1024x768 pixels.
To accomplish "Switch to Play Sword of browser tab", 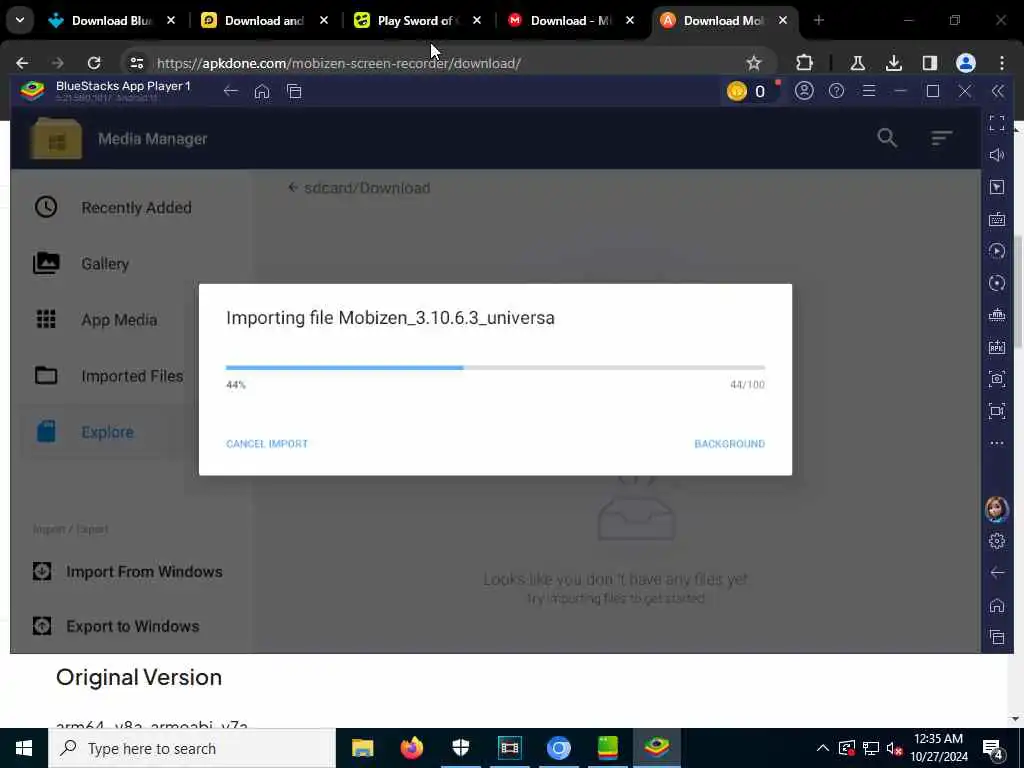I will point(418,20).
